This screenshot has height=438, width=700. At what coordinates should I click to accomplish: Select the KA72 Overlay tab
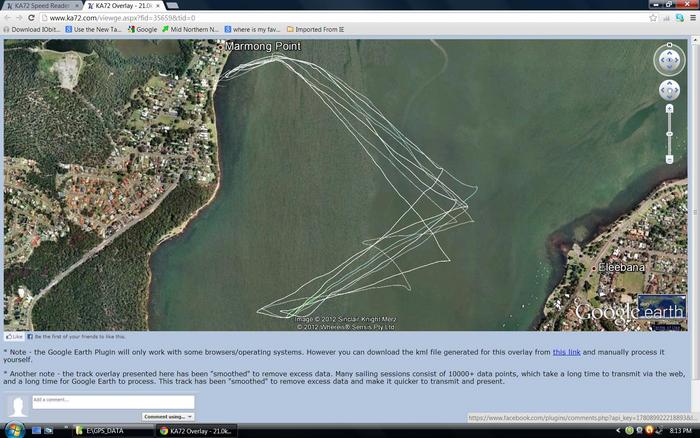[125, 5]
